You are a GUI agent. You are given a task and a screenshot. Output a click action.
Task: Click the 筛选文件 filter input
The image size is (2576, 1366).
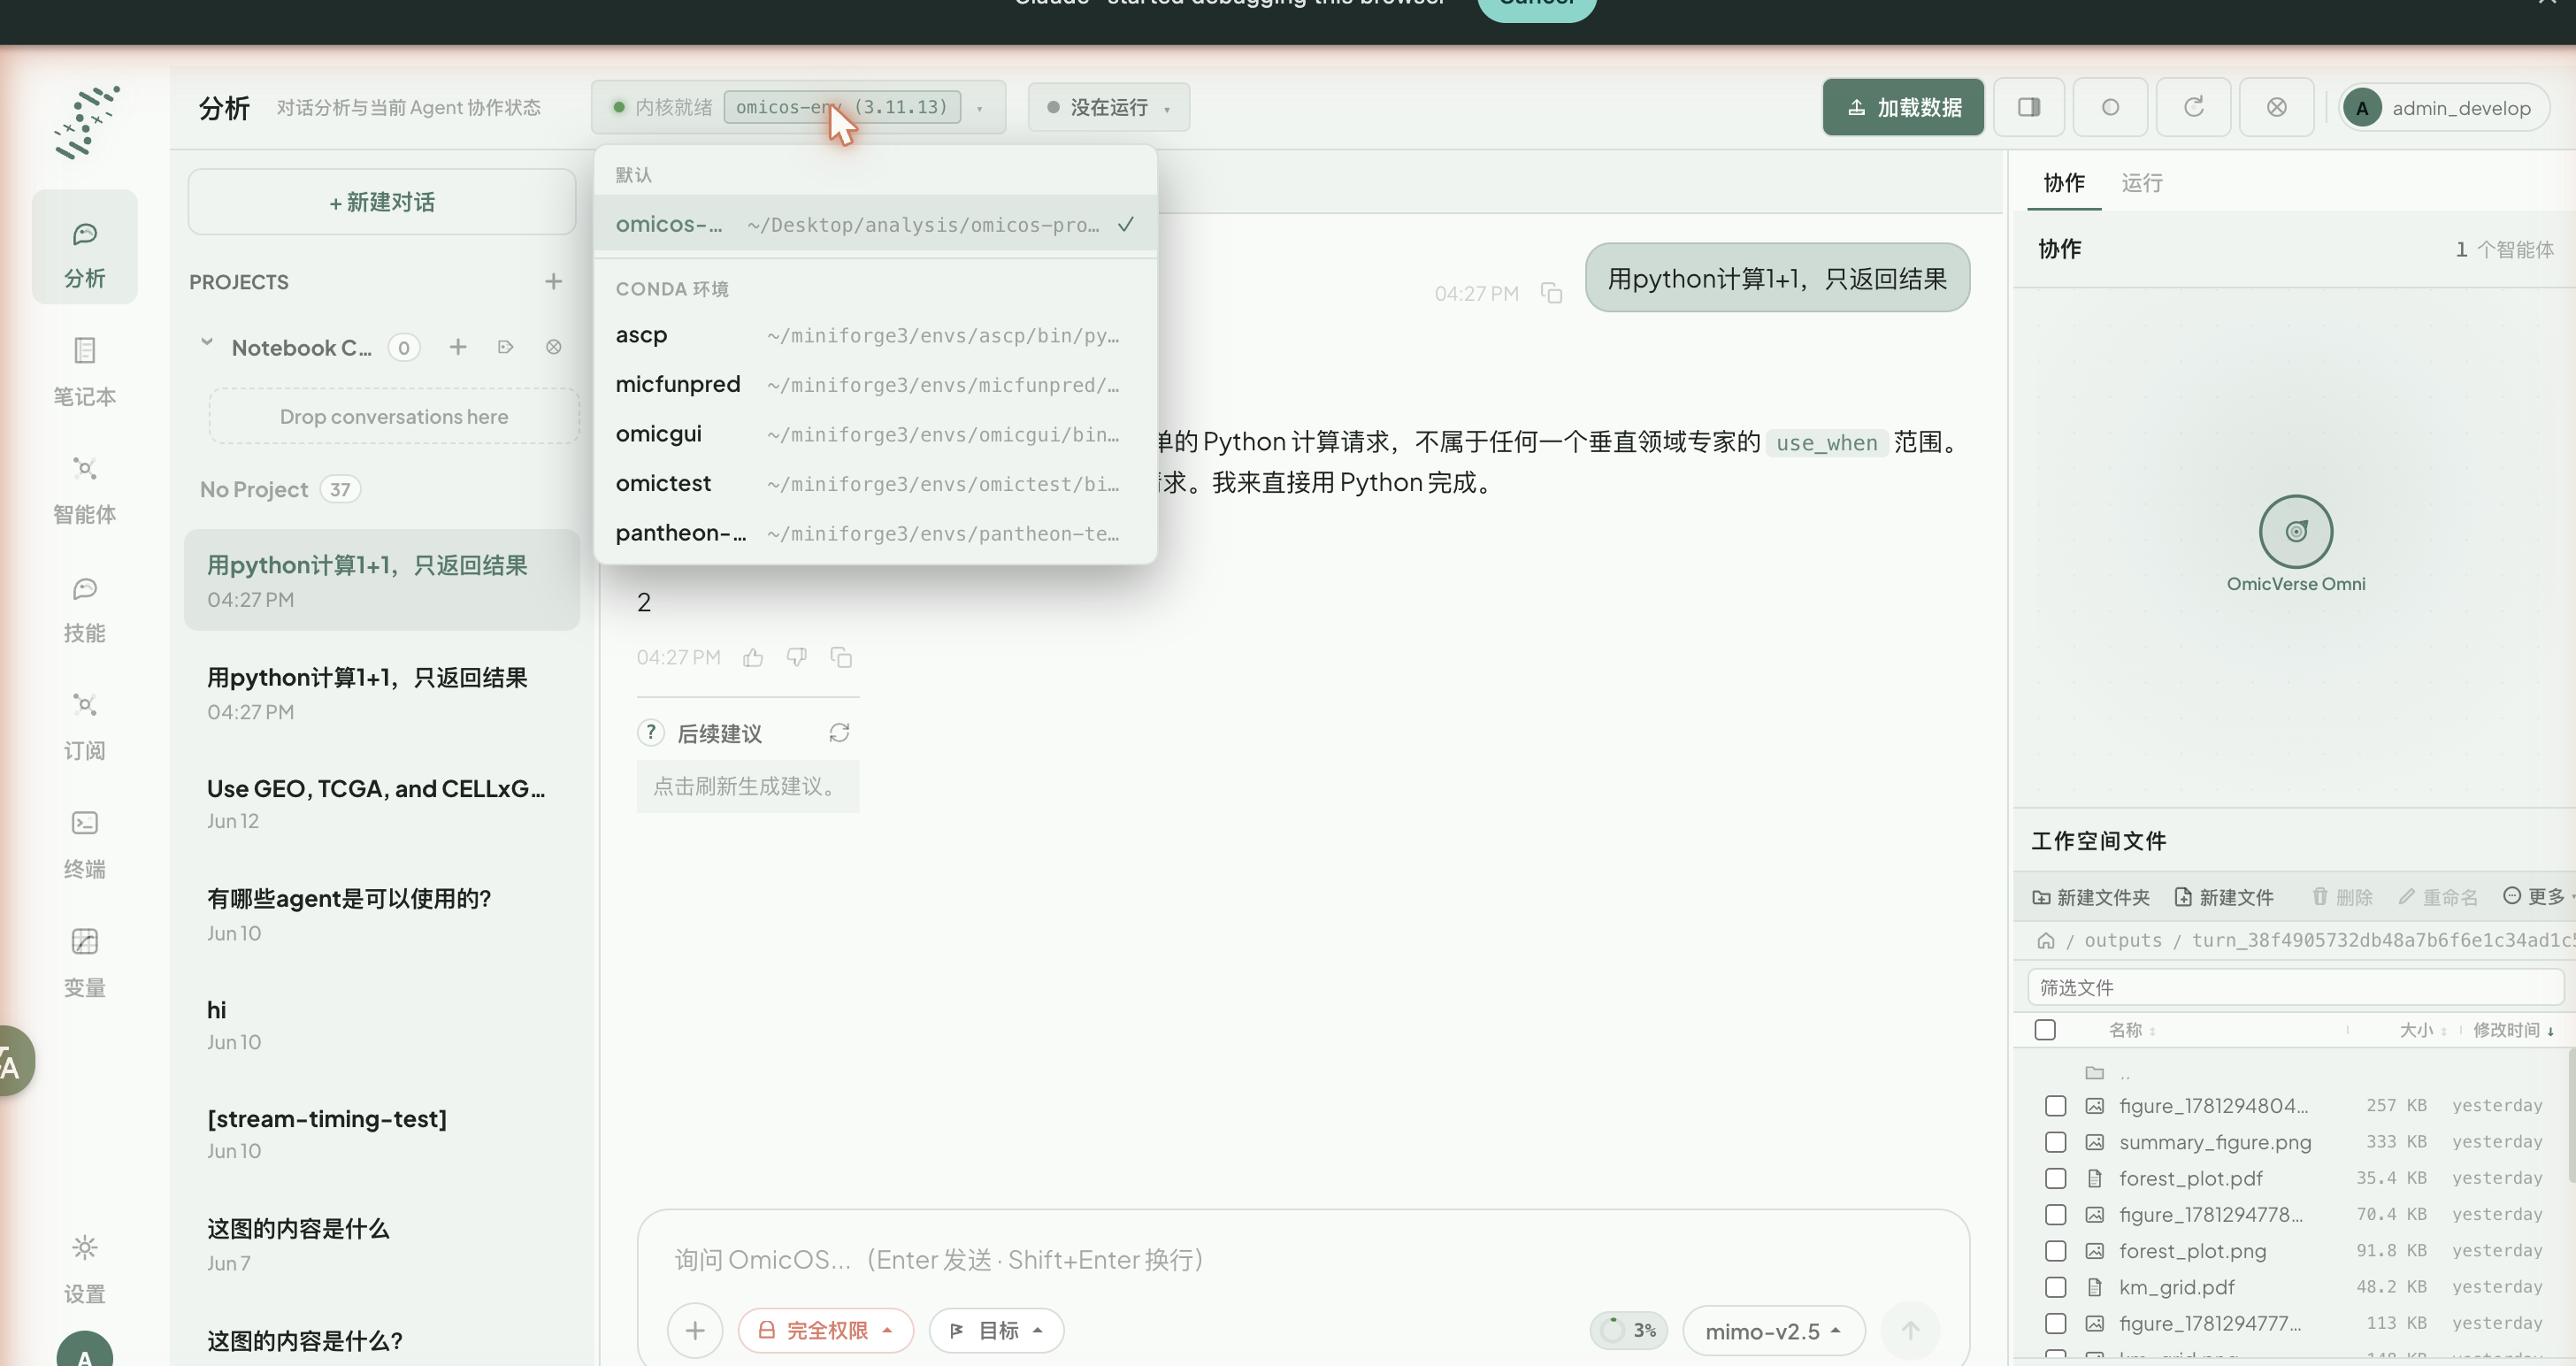point(2295,987)
